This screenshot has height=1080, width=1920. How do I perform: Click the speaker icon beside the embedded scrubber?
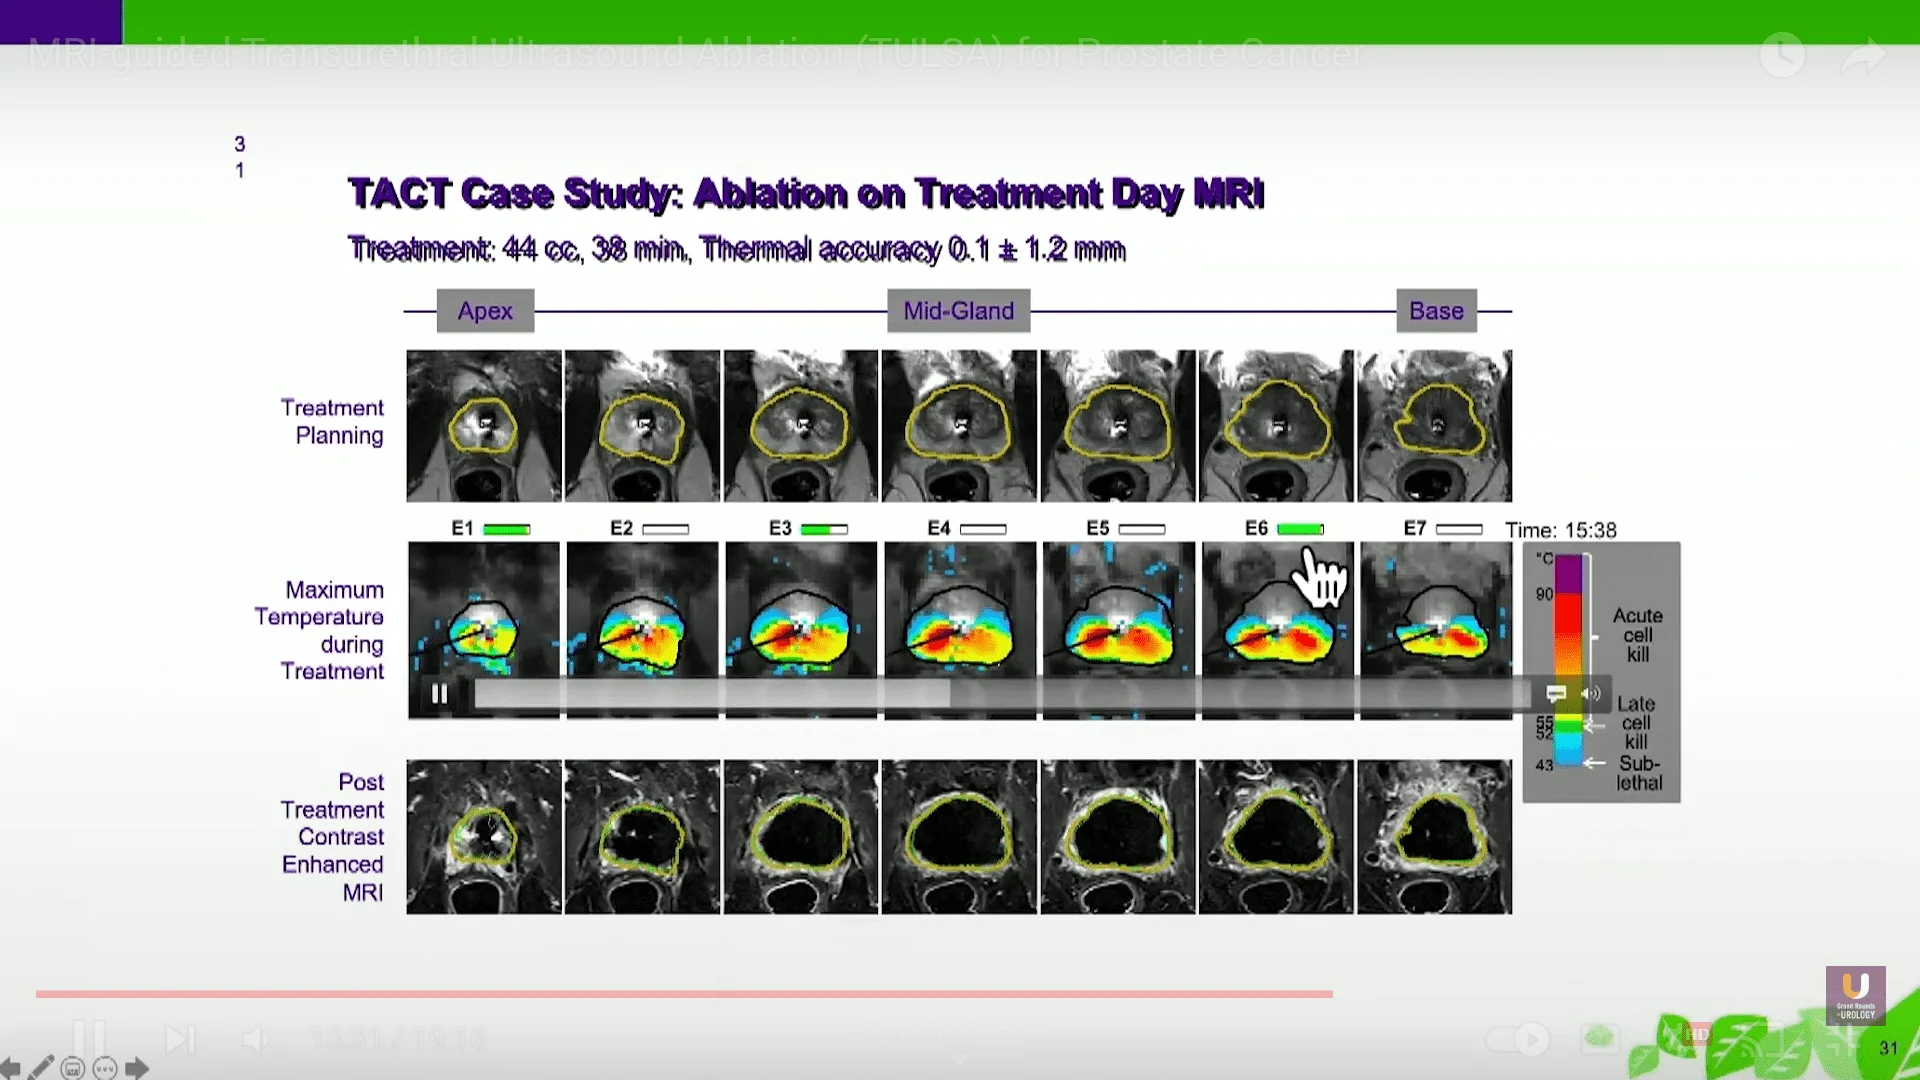point(1591,692)
